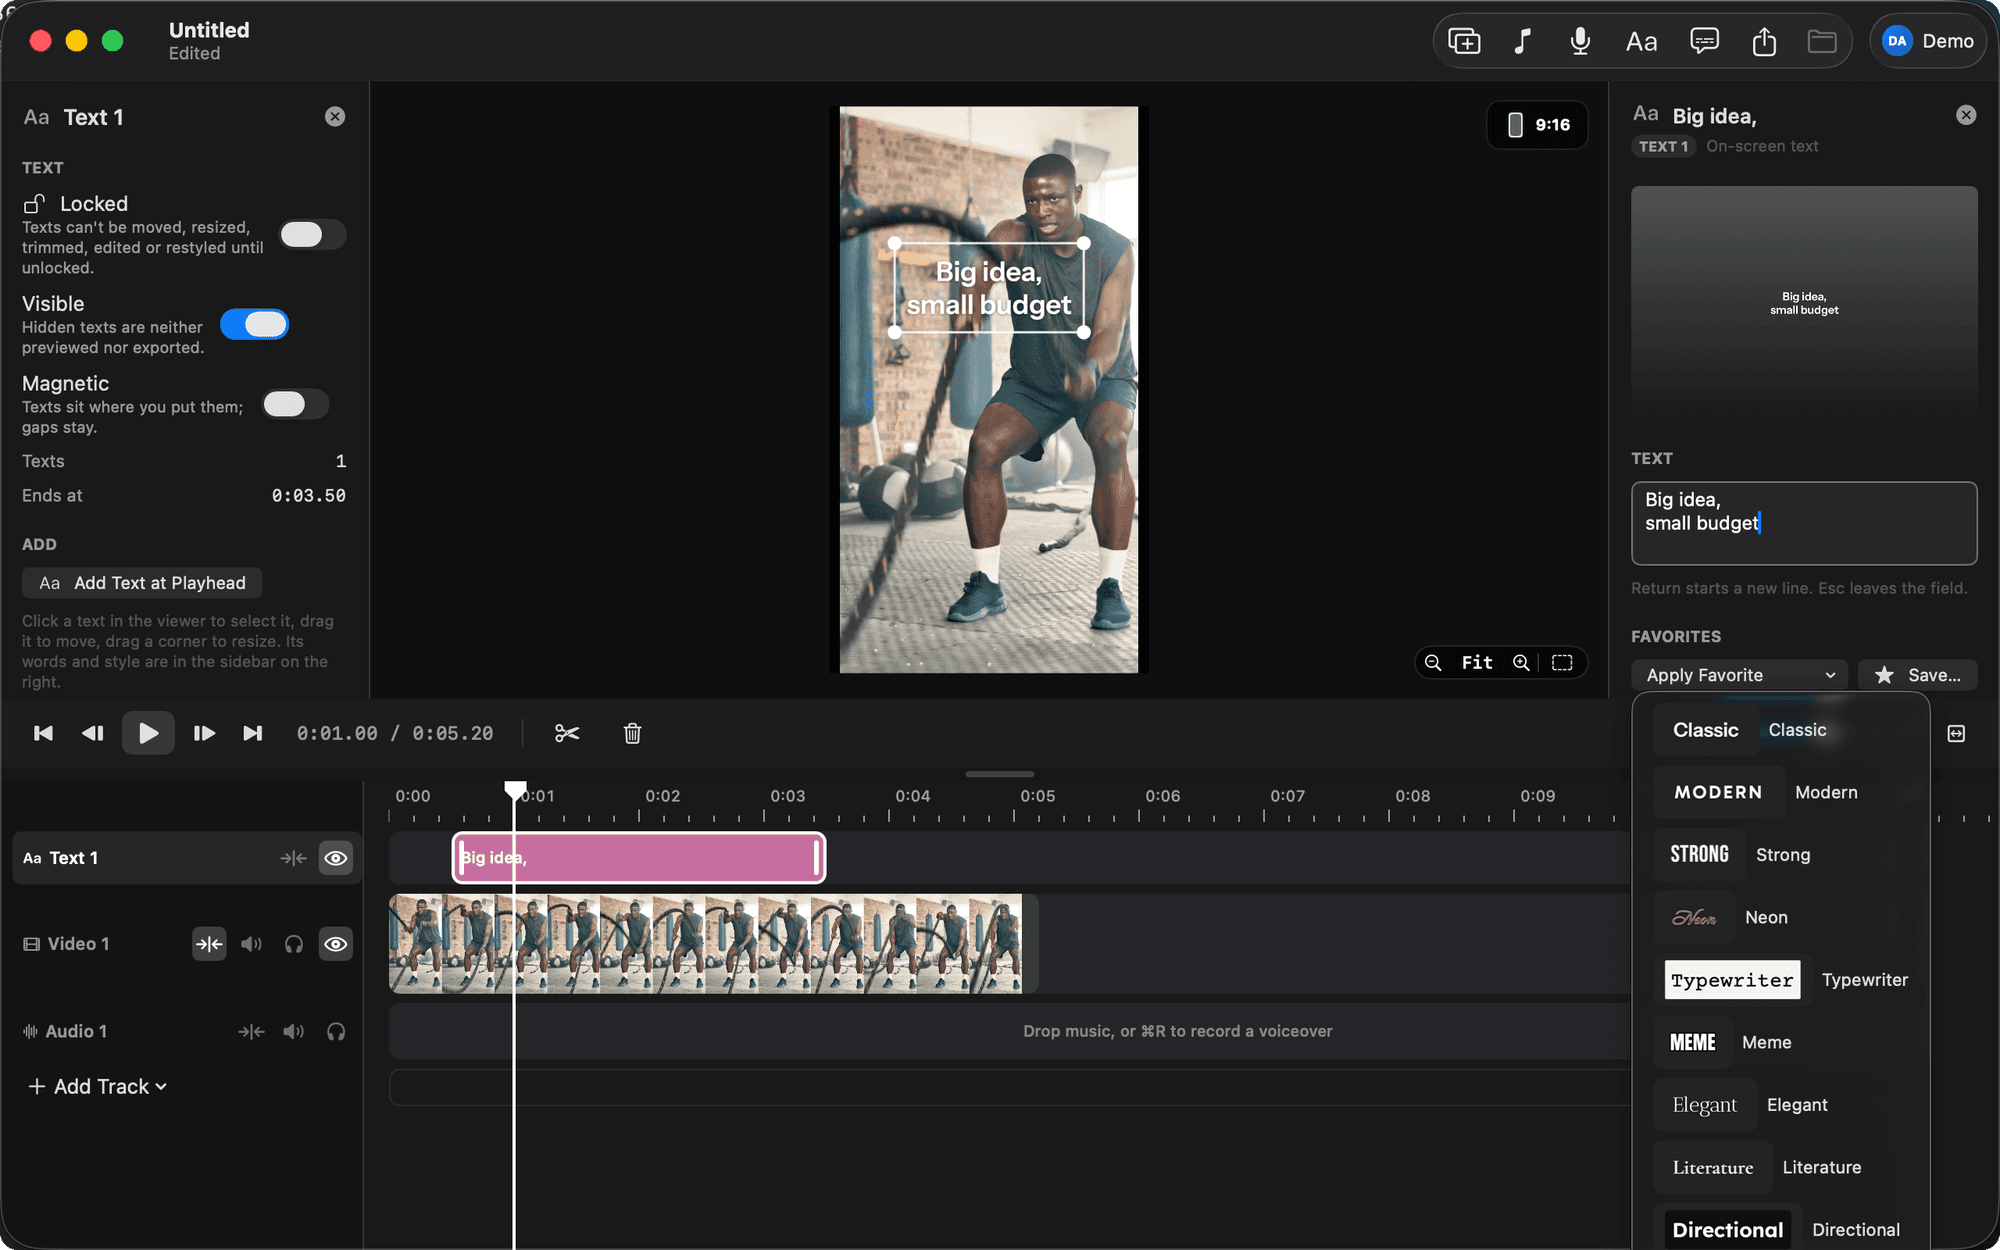
Task: Click the trash delete icon
Action: tap(632, 733)
